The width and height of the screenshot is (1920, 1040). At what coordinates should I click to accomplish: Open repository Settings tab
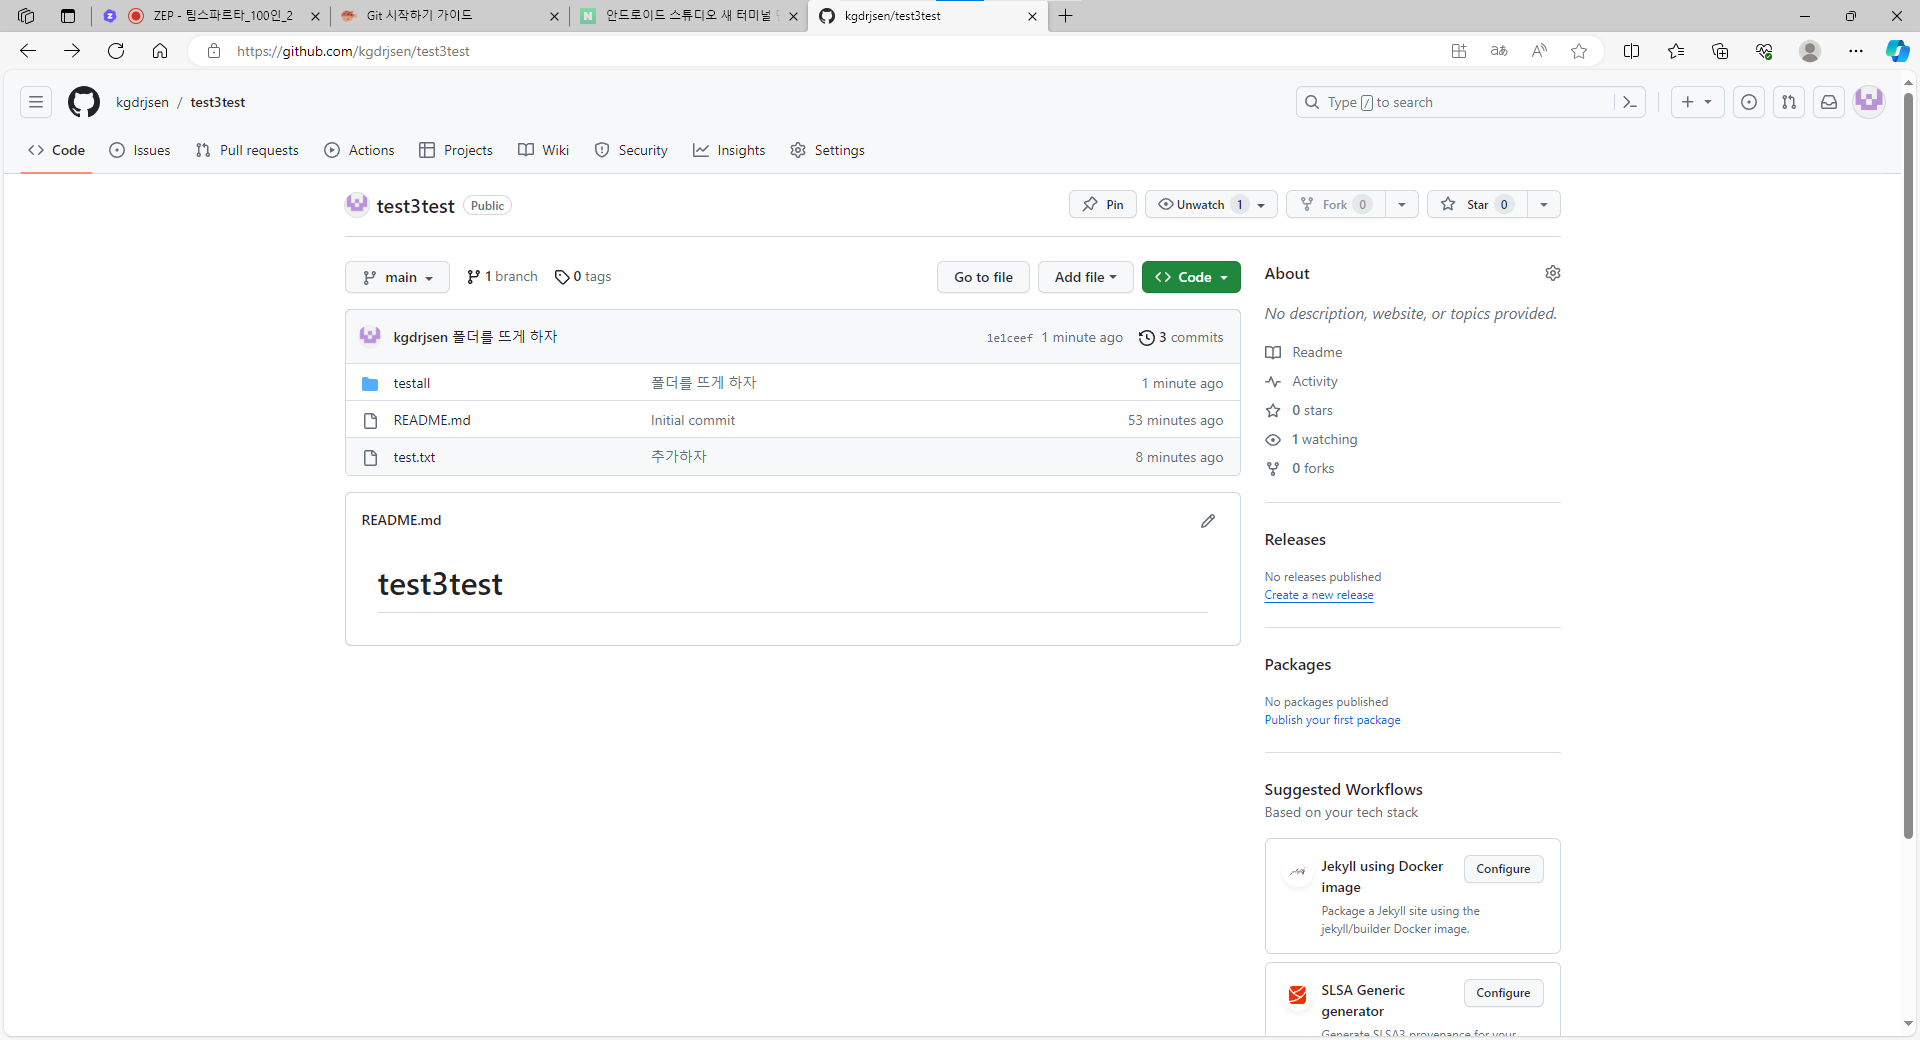tap(828, 150)
